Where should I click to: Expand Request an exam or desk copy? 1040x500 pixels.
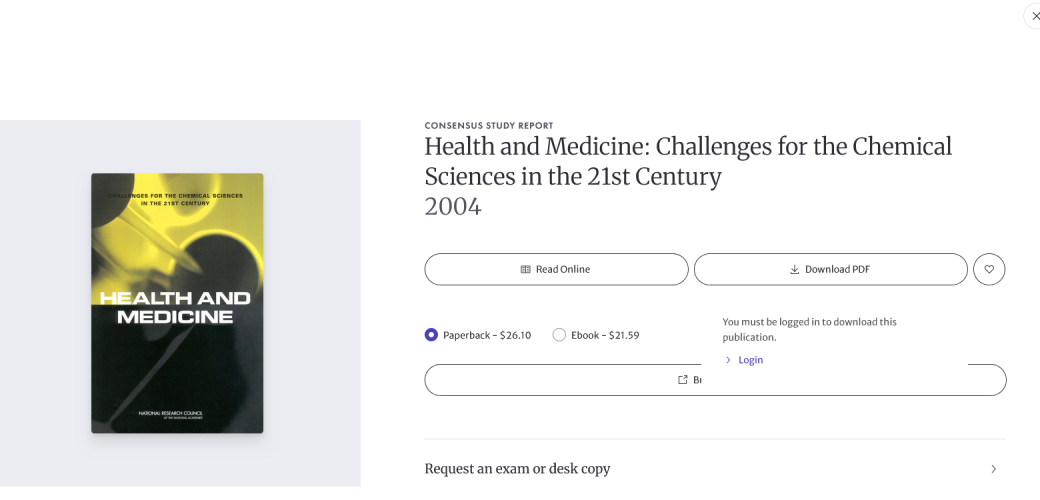[x=517, y=469]
